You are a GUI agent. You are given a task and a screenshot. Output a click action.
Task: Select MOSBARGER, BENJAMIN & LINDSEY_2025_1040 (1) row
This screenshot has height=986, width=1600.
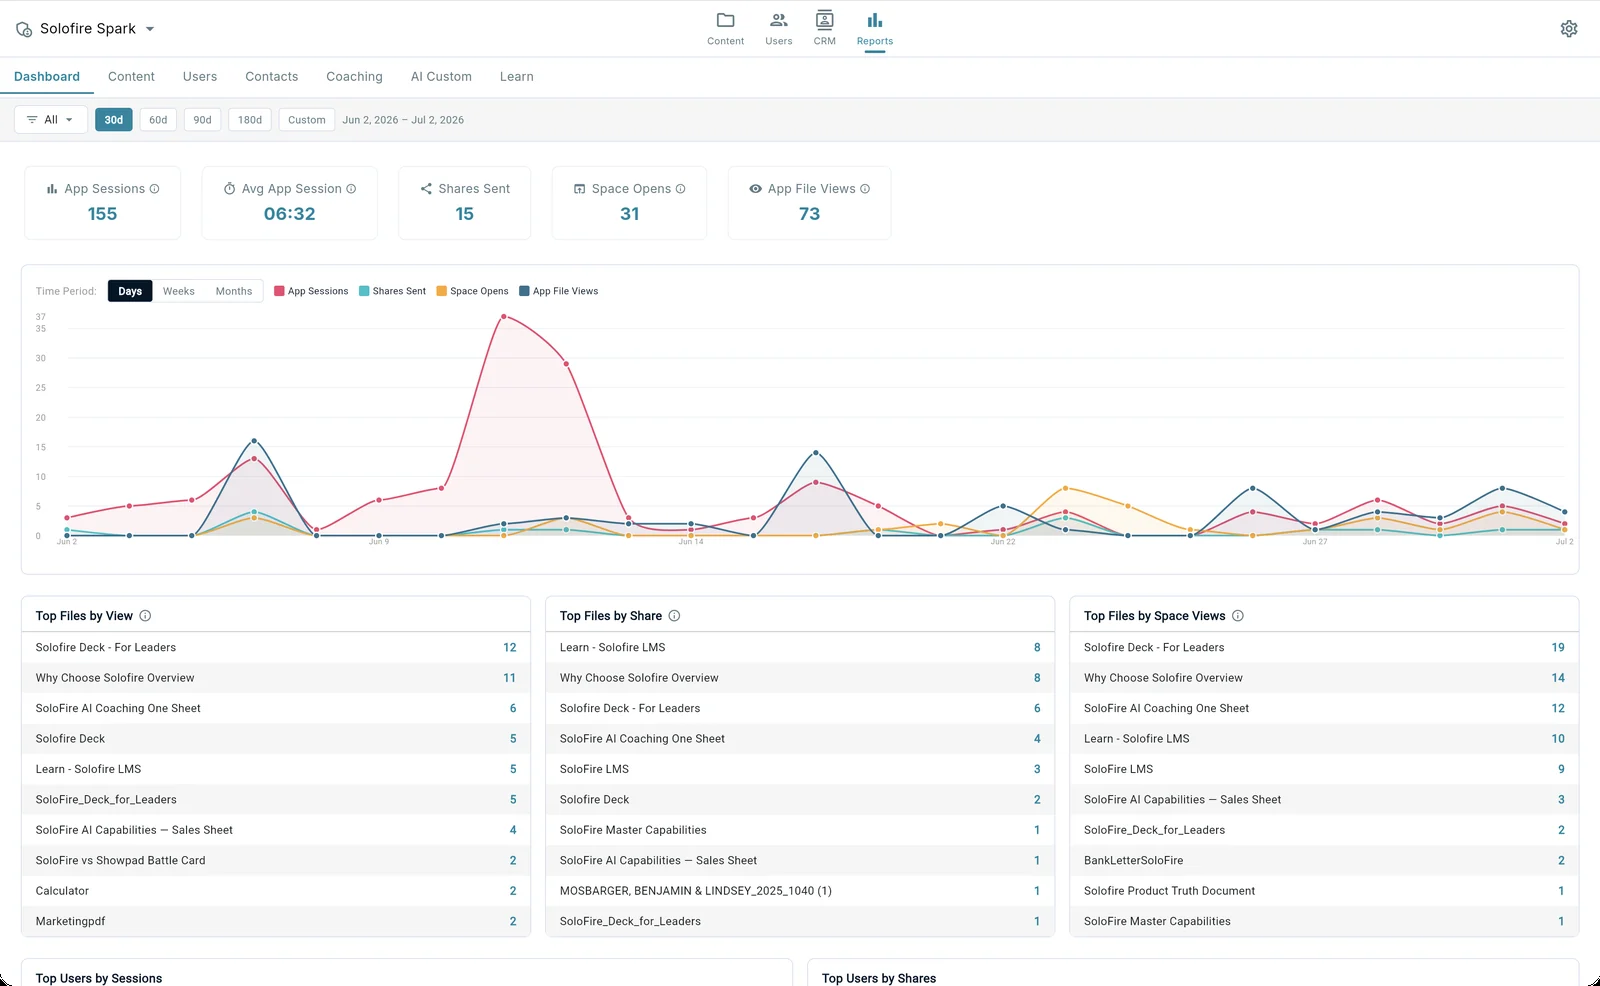(800, 891)
